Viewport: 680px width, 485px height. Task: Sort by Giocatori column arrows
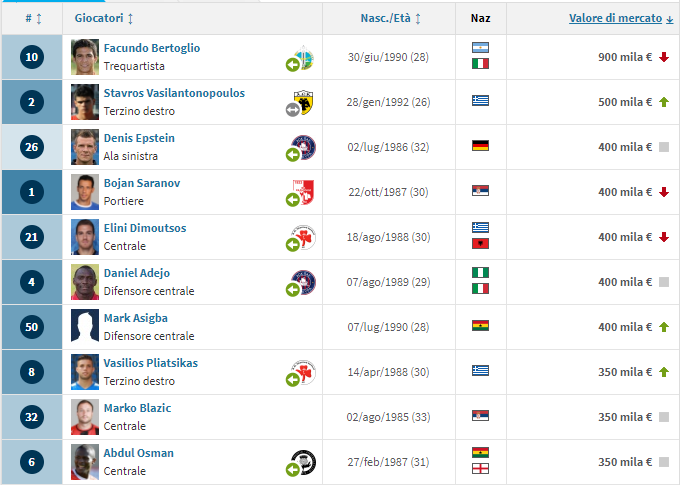point(130,18)
